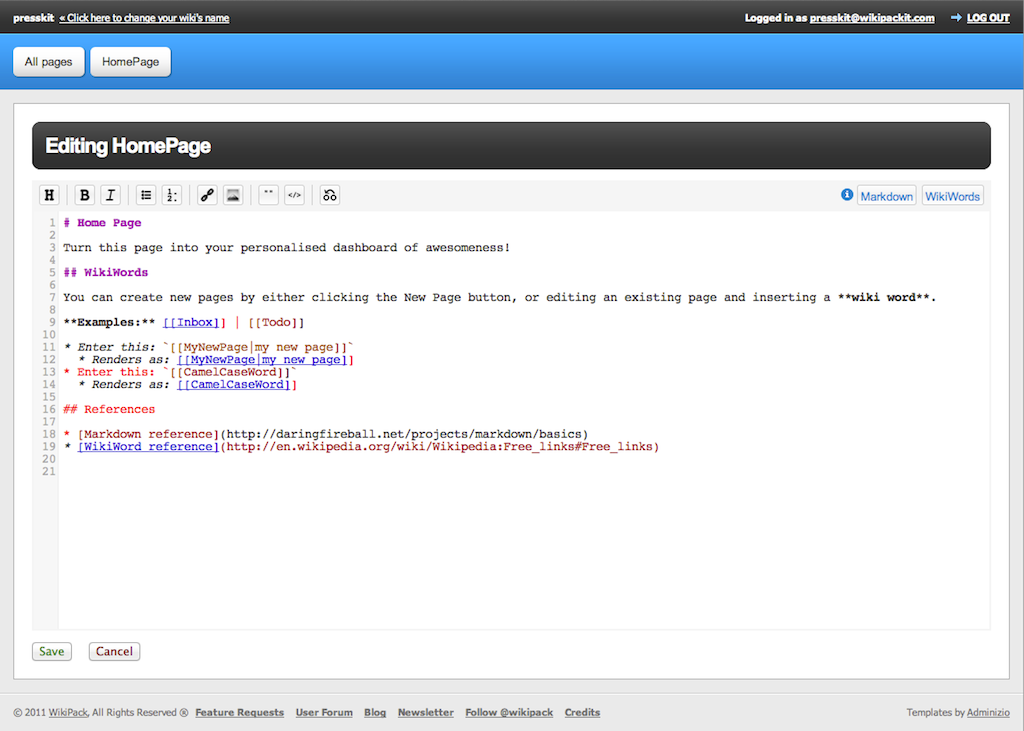The image size is (1024, 731).
Task: Insert an image using the picture icon
Action: click(x=233, y=195)
